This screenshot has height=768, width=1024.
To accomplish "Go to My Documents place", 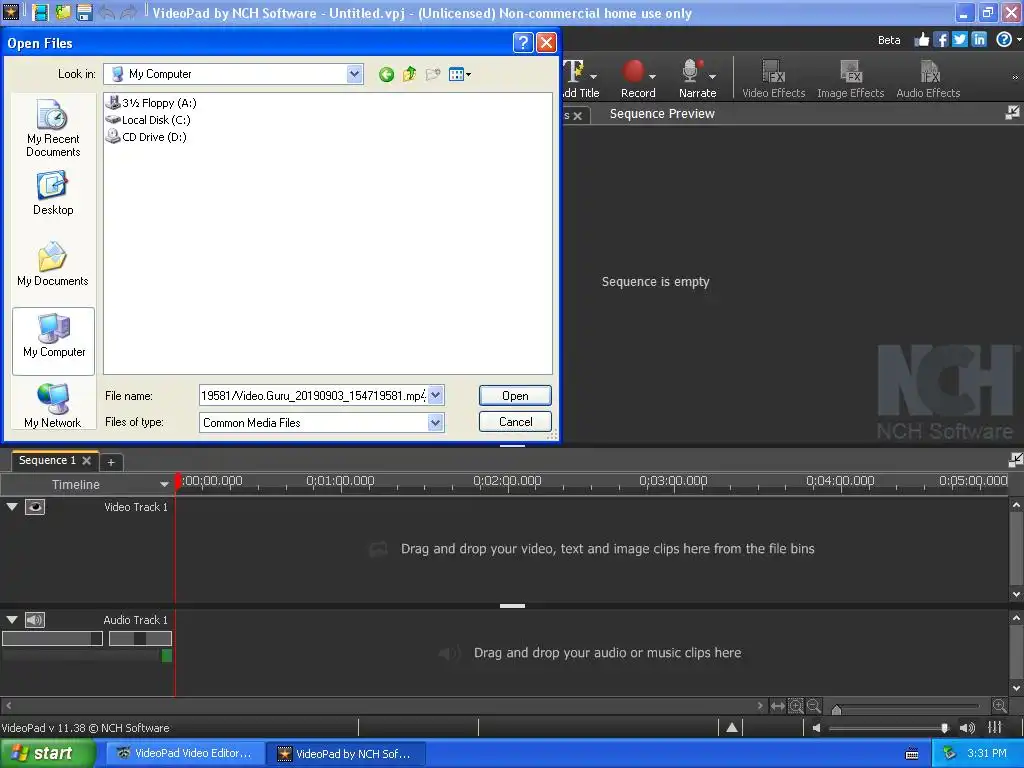I will click(x=53, y=264).
